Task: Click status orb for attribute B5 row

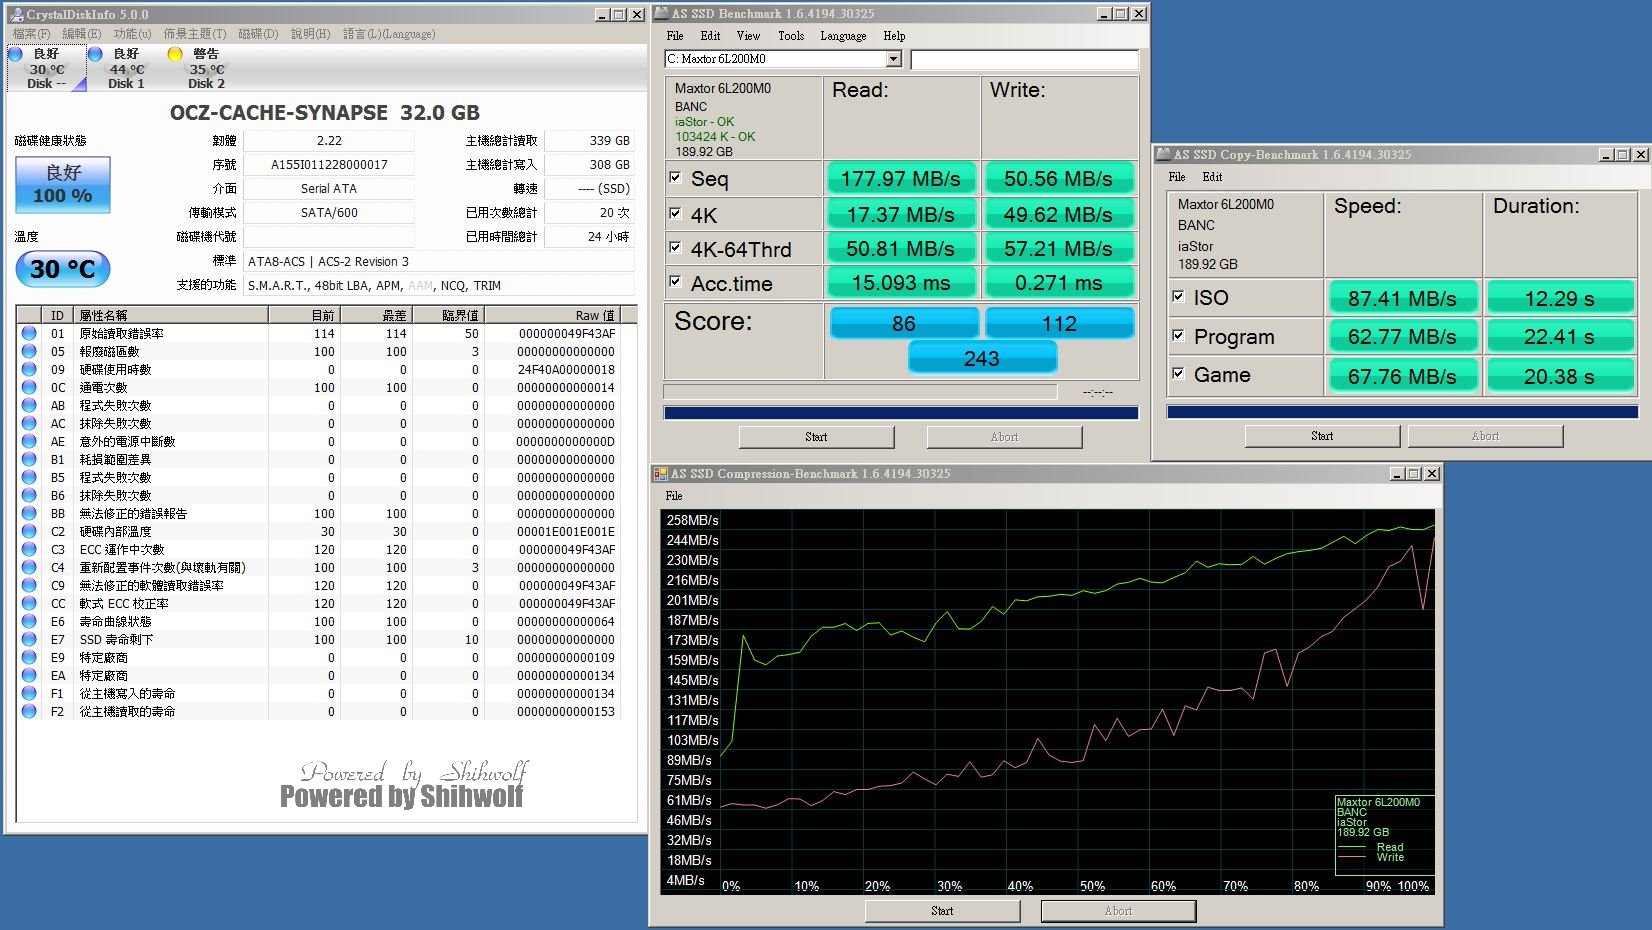Action: click(x=29, y=477)
